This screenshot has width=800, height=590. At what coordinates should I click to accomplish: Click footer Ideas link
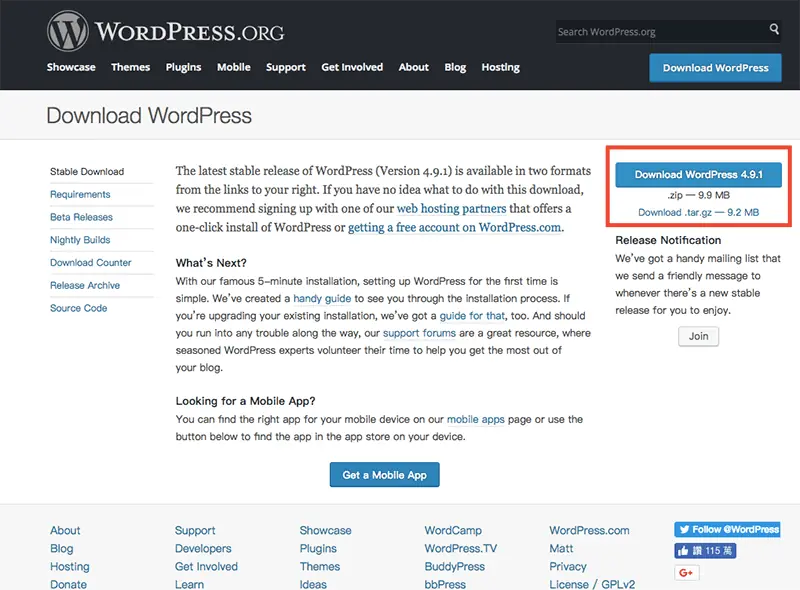313,584
